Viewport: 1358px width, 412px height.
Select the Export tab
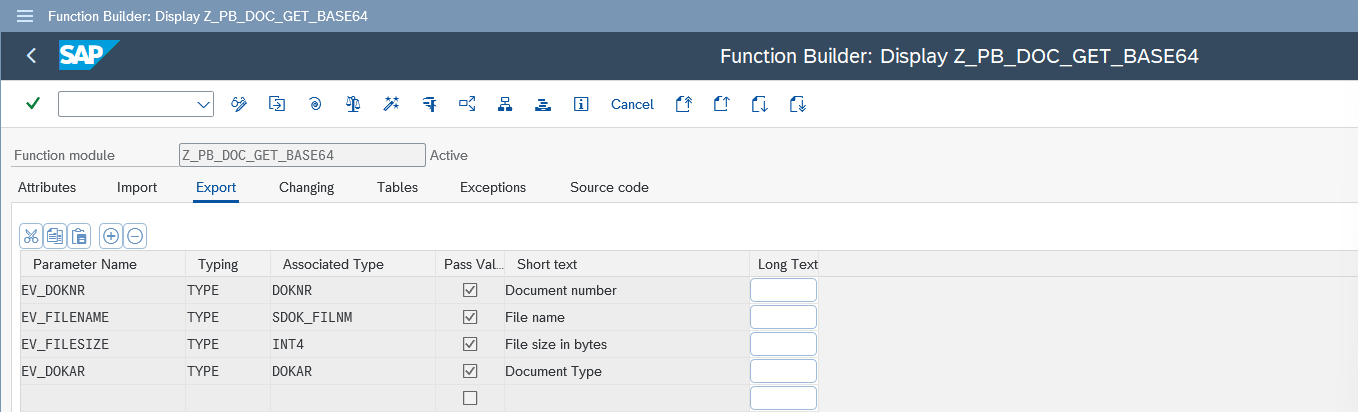click(x=216, y=187)
